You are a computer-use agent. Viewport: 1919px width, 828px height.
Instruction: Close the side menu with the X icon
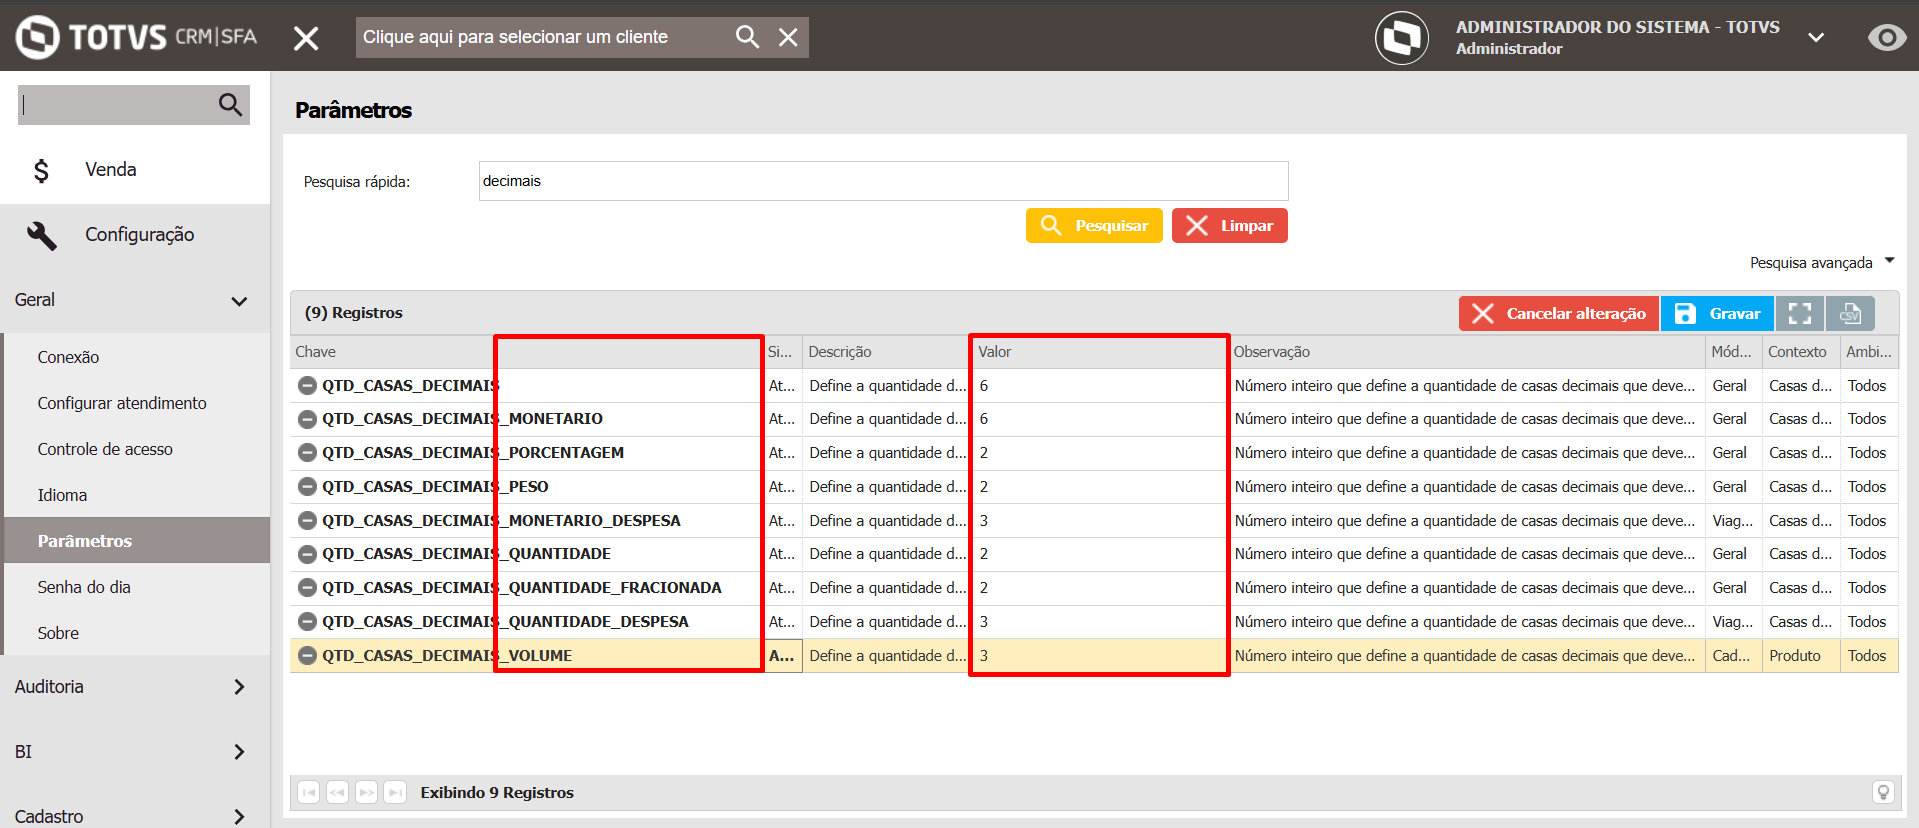(306, 38)
